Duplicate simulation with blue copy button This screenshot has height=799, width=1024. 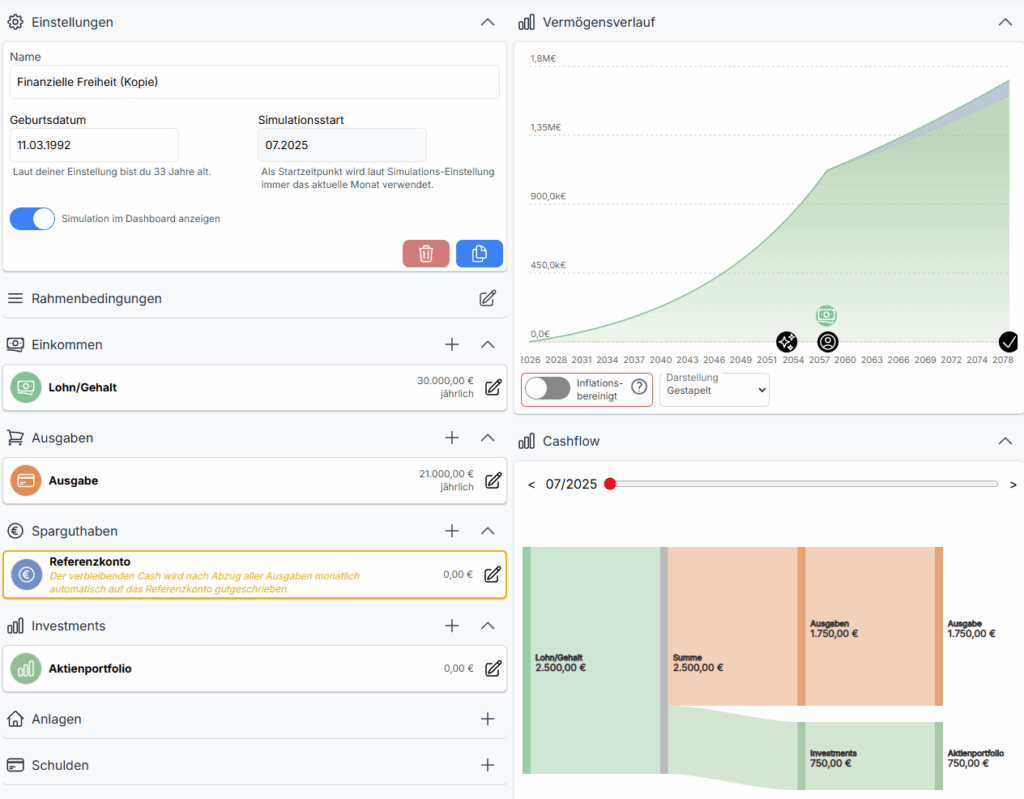[479, 253]
